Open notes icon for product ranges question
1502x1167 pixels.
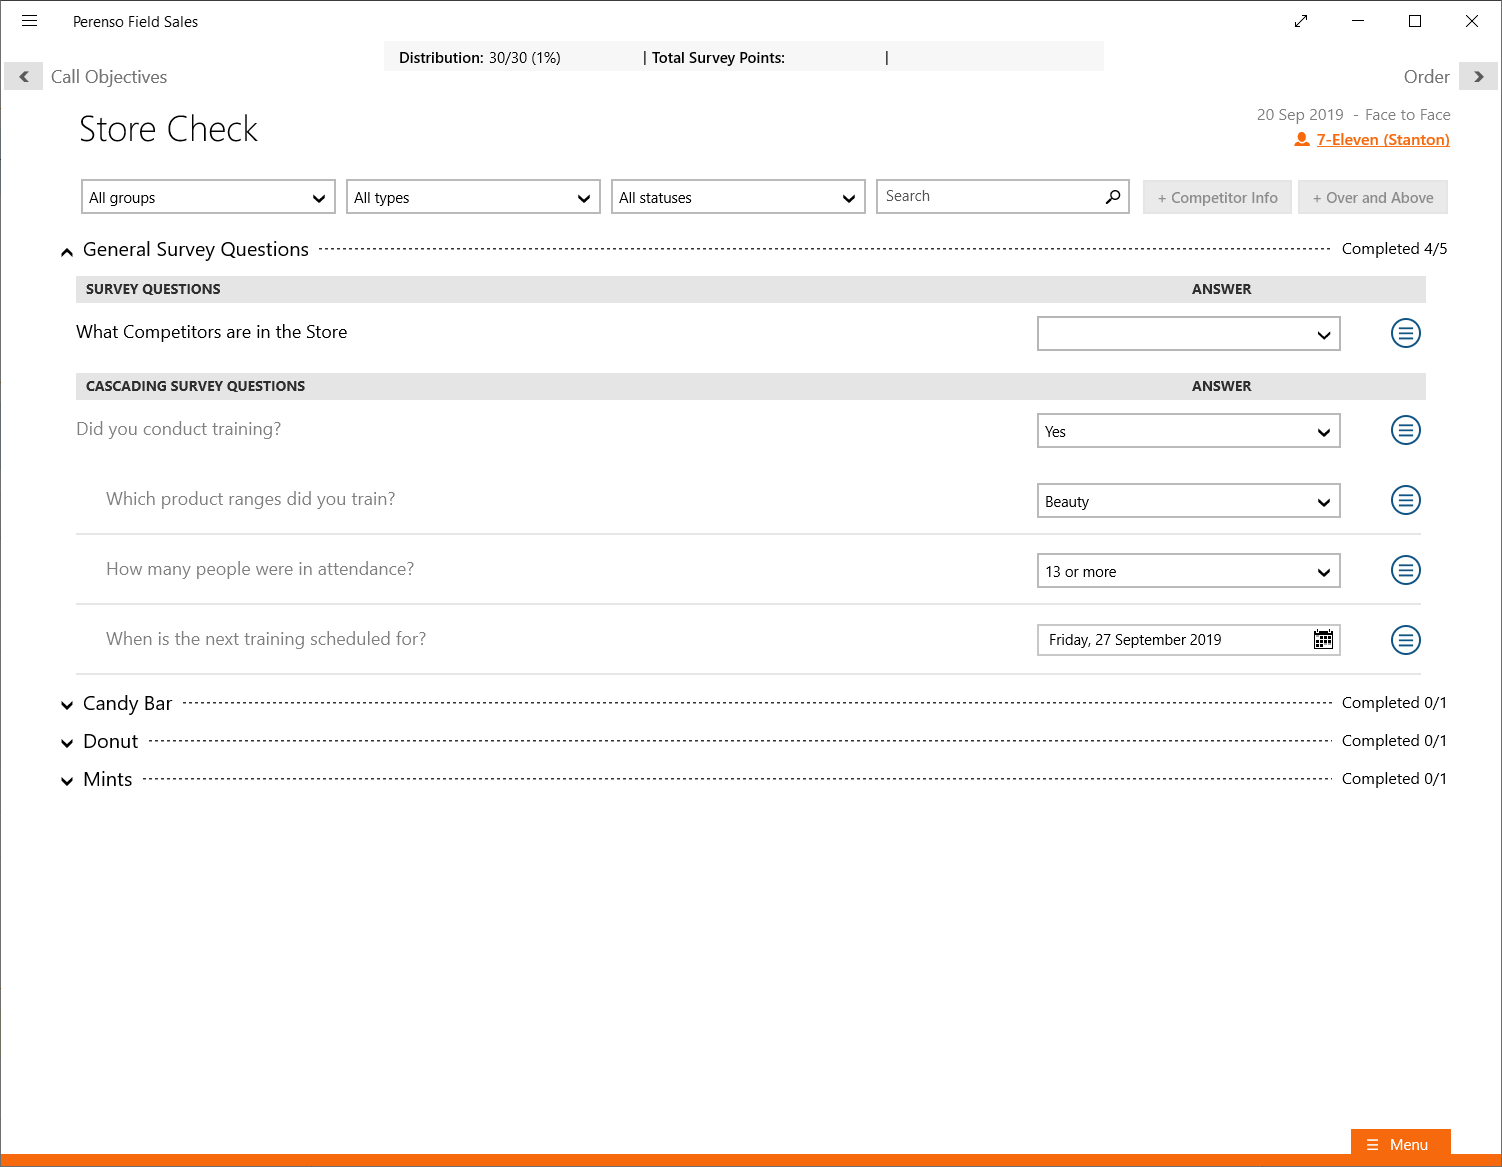click(1406, 500)
